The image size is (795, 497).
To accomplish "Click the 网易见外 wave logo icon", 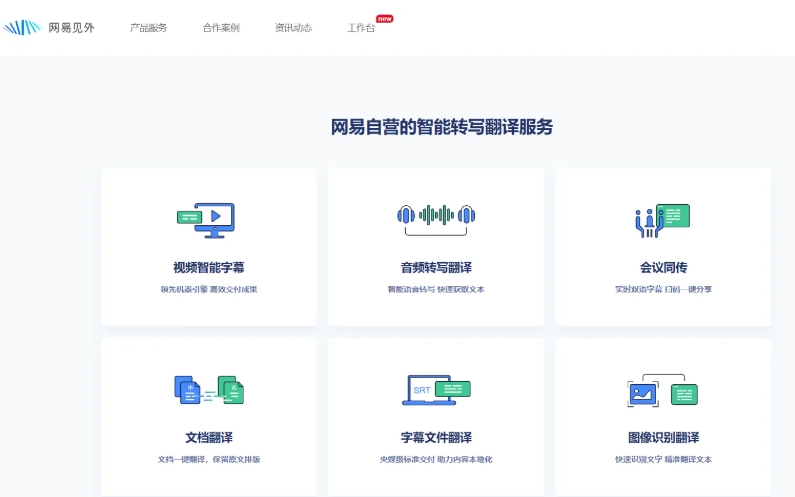I will coord(22,28).
